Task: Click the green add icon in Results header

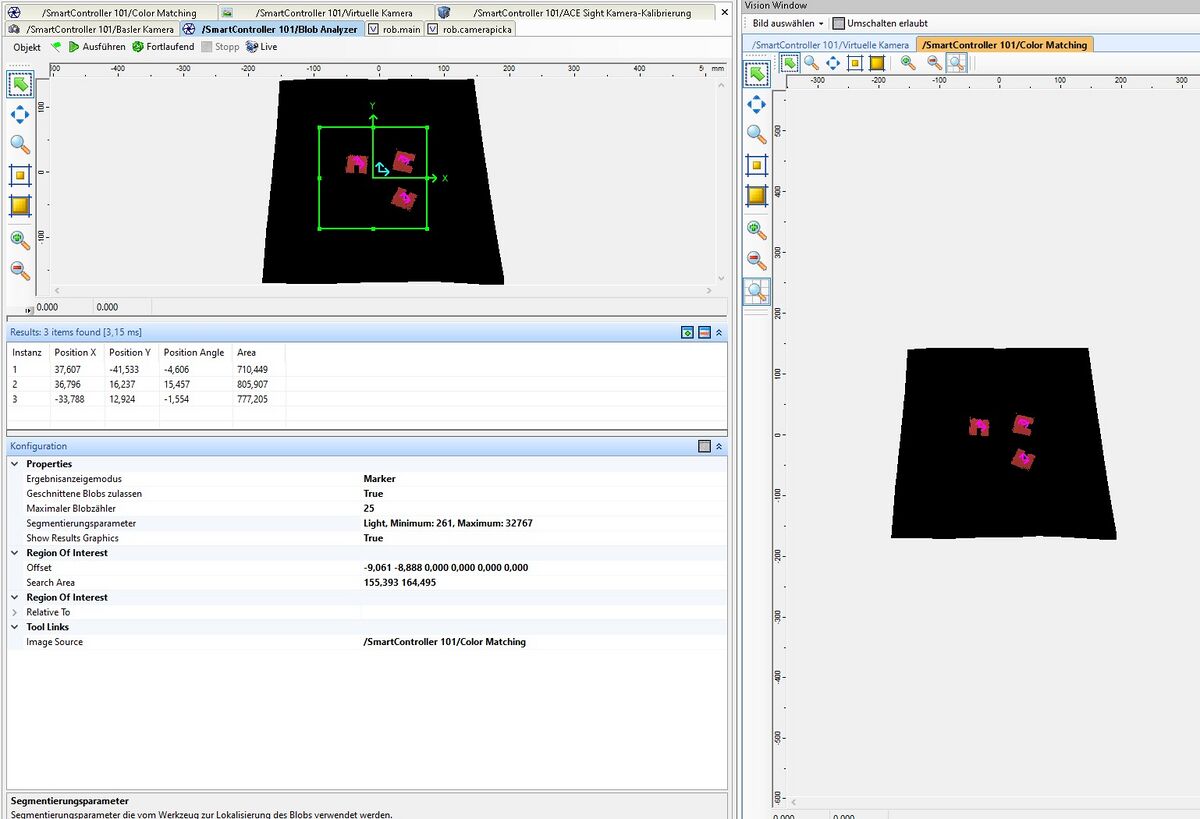Action: point(687,332)
